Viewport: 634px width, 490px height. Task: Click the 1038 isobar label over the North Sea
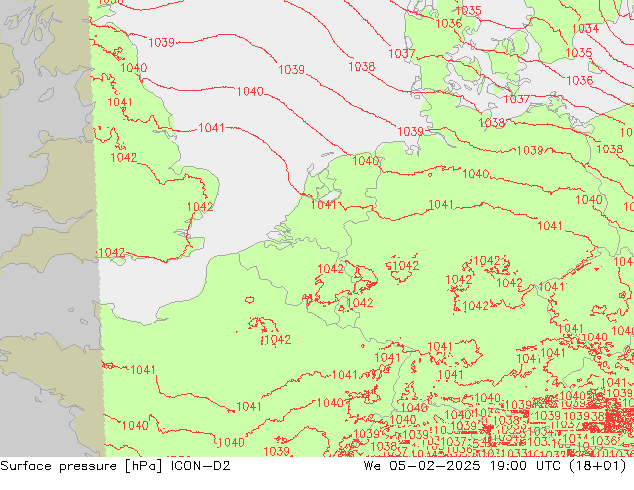(x=362, y=67)
